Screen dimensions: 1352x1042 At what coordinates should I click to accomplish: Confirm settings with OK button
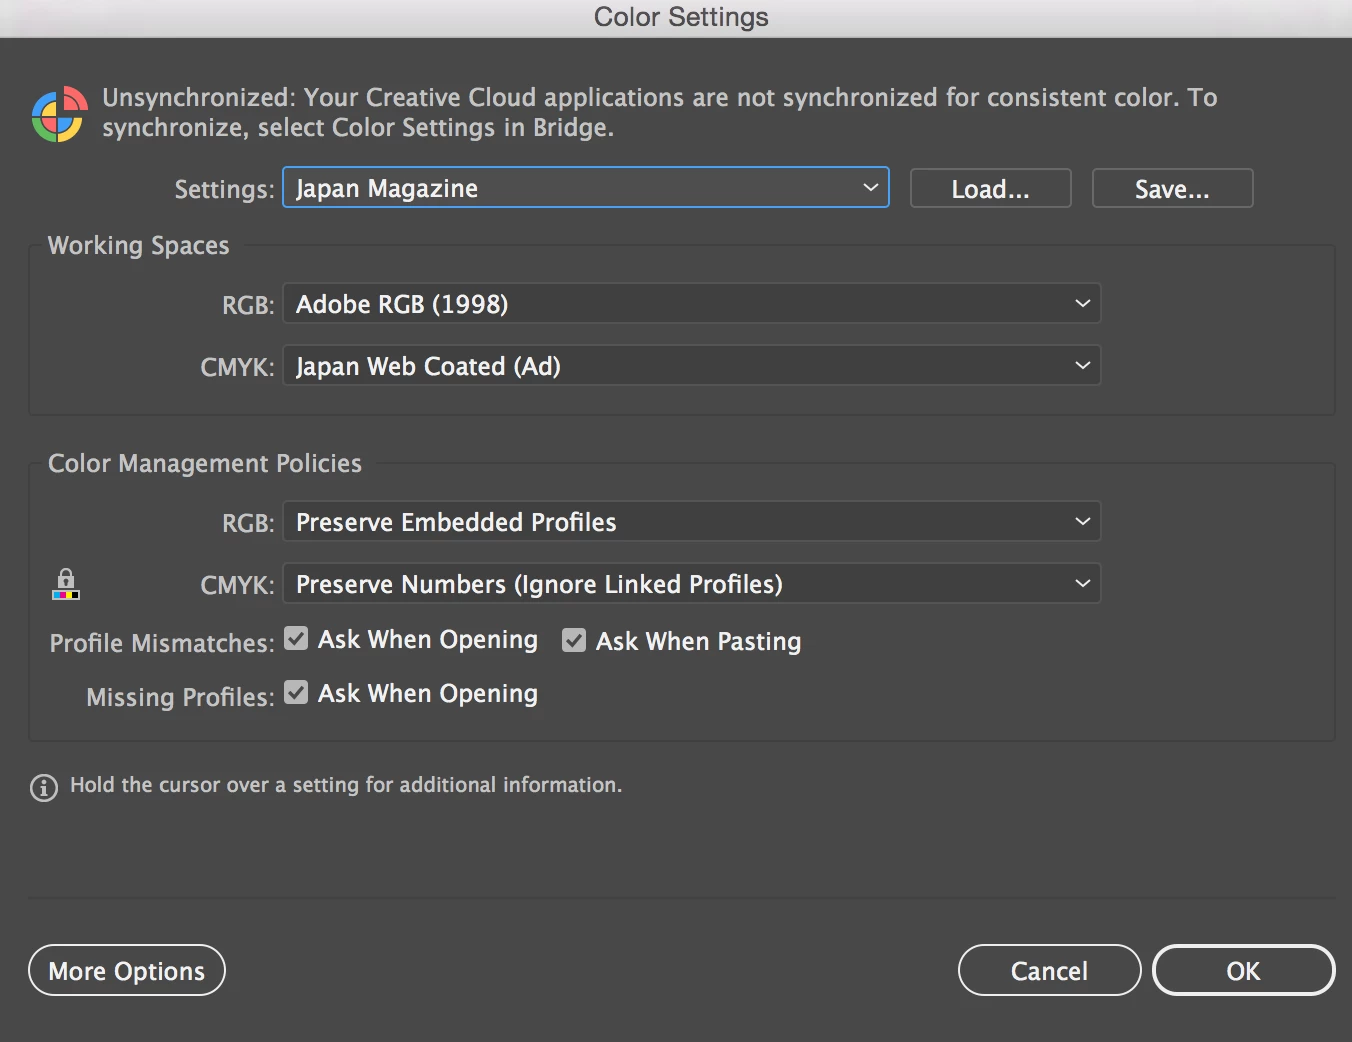click(x=1244, y=970)
